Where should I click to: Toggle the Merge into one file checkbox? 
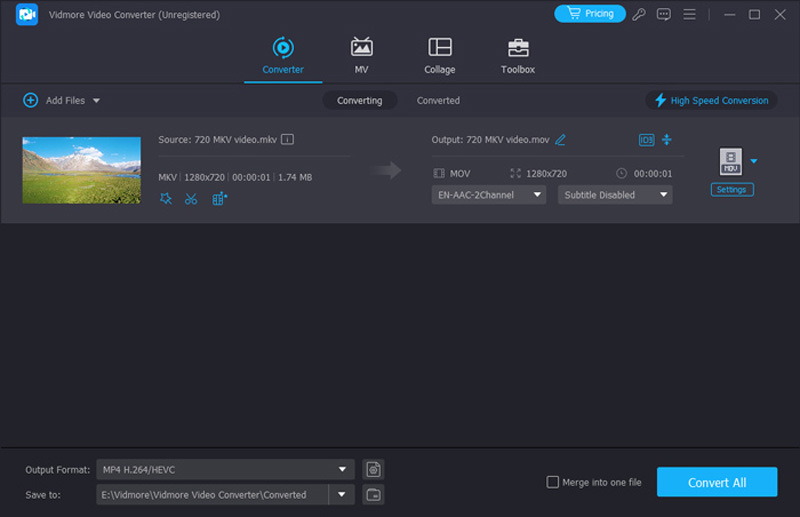553,482
